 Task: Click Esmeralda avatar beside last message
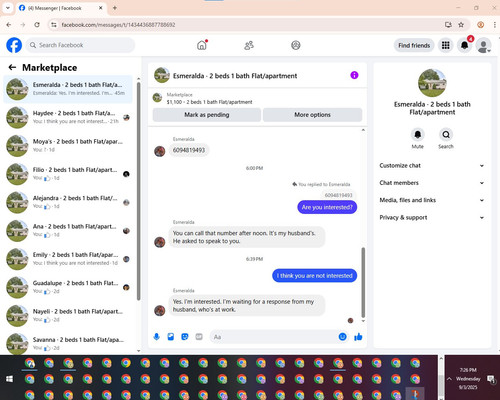(160, 311)
